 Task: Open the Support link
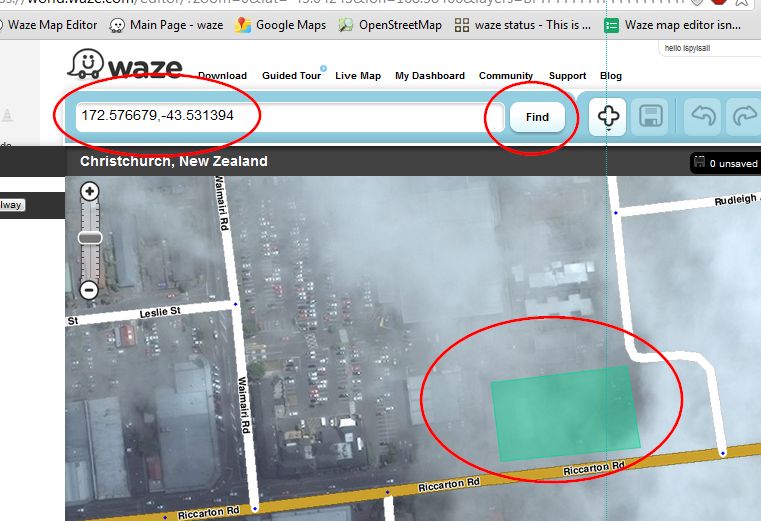tap(567, 76)
